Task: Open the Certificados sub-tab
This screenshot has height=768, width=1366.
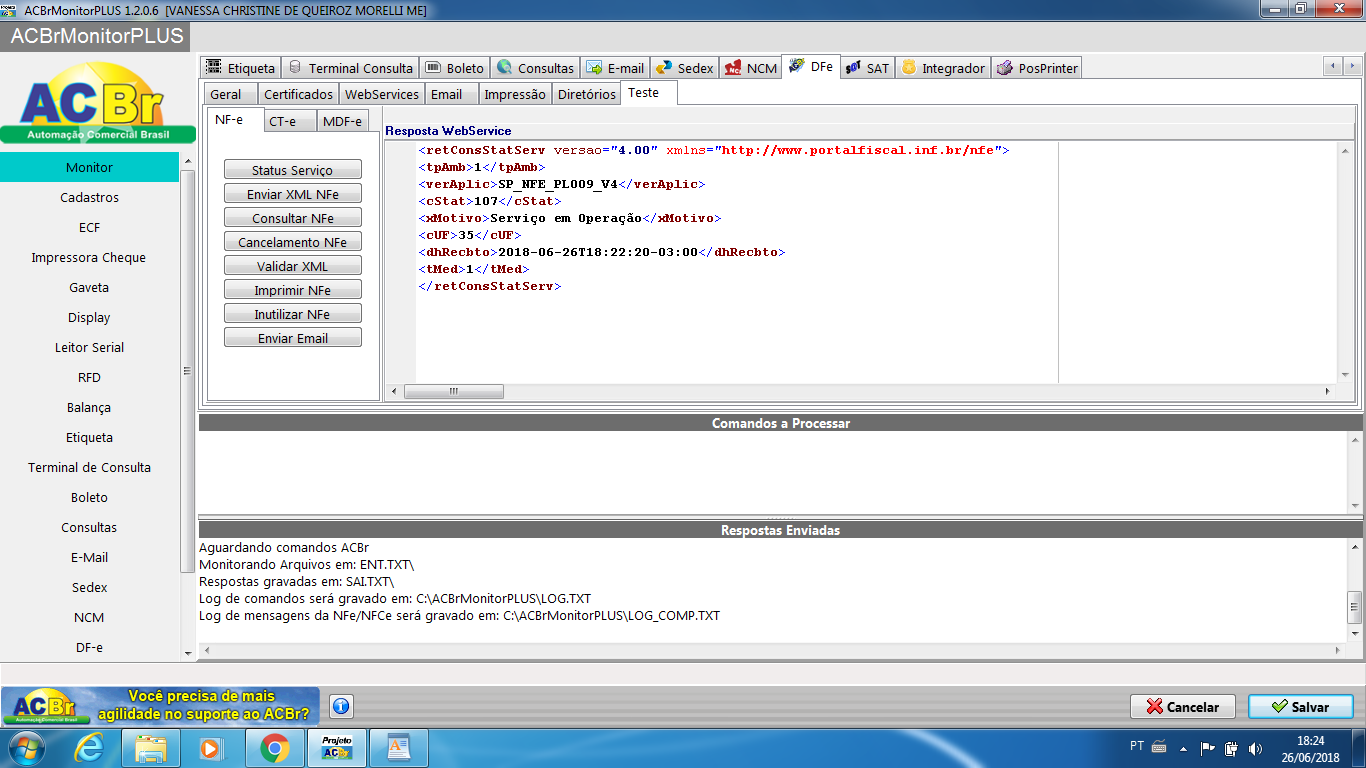Action: (298, 94)
